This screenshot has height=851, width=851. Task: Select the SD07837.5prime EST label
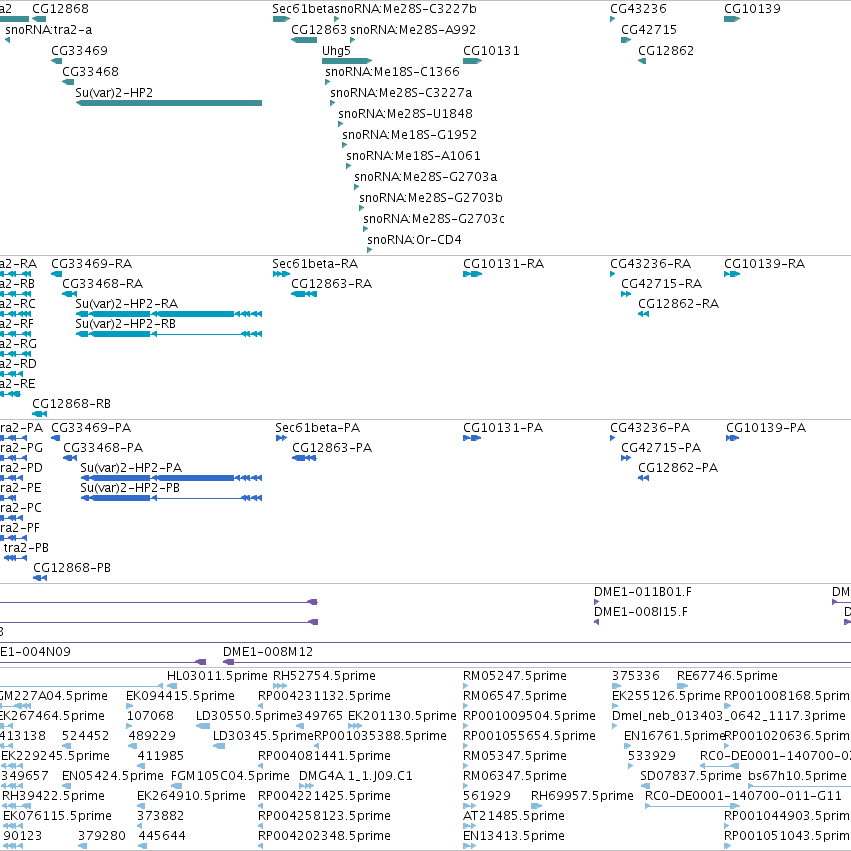[x=691, y=776]
